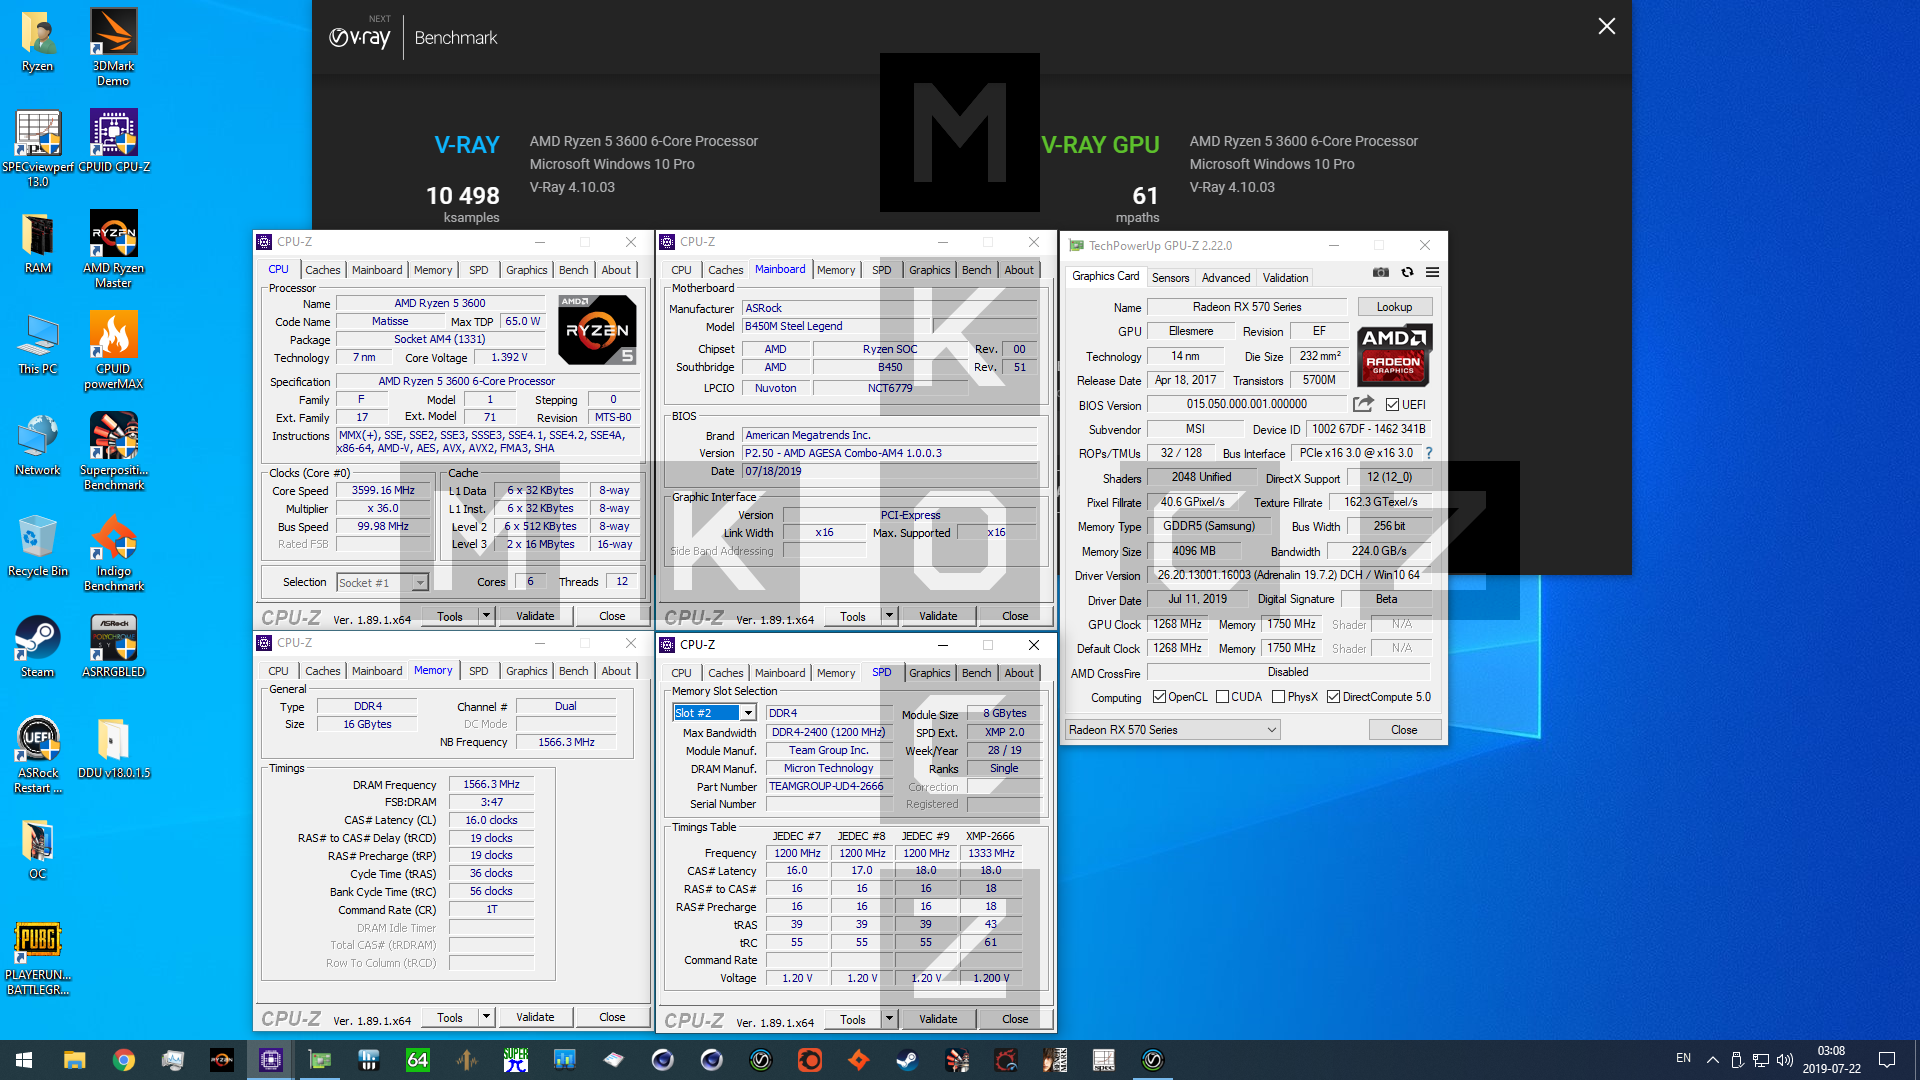Open the Advanced tab in GPU-Z
Image resolution: width=1920 pixels, height=1080 pixels.
1226,278
